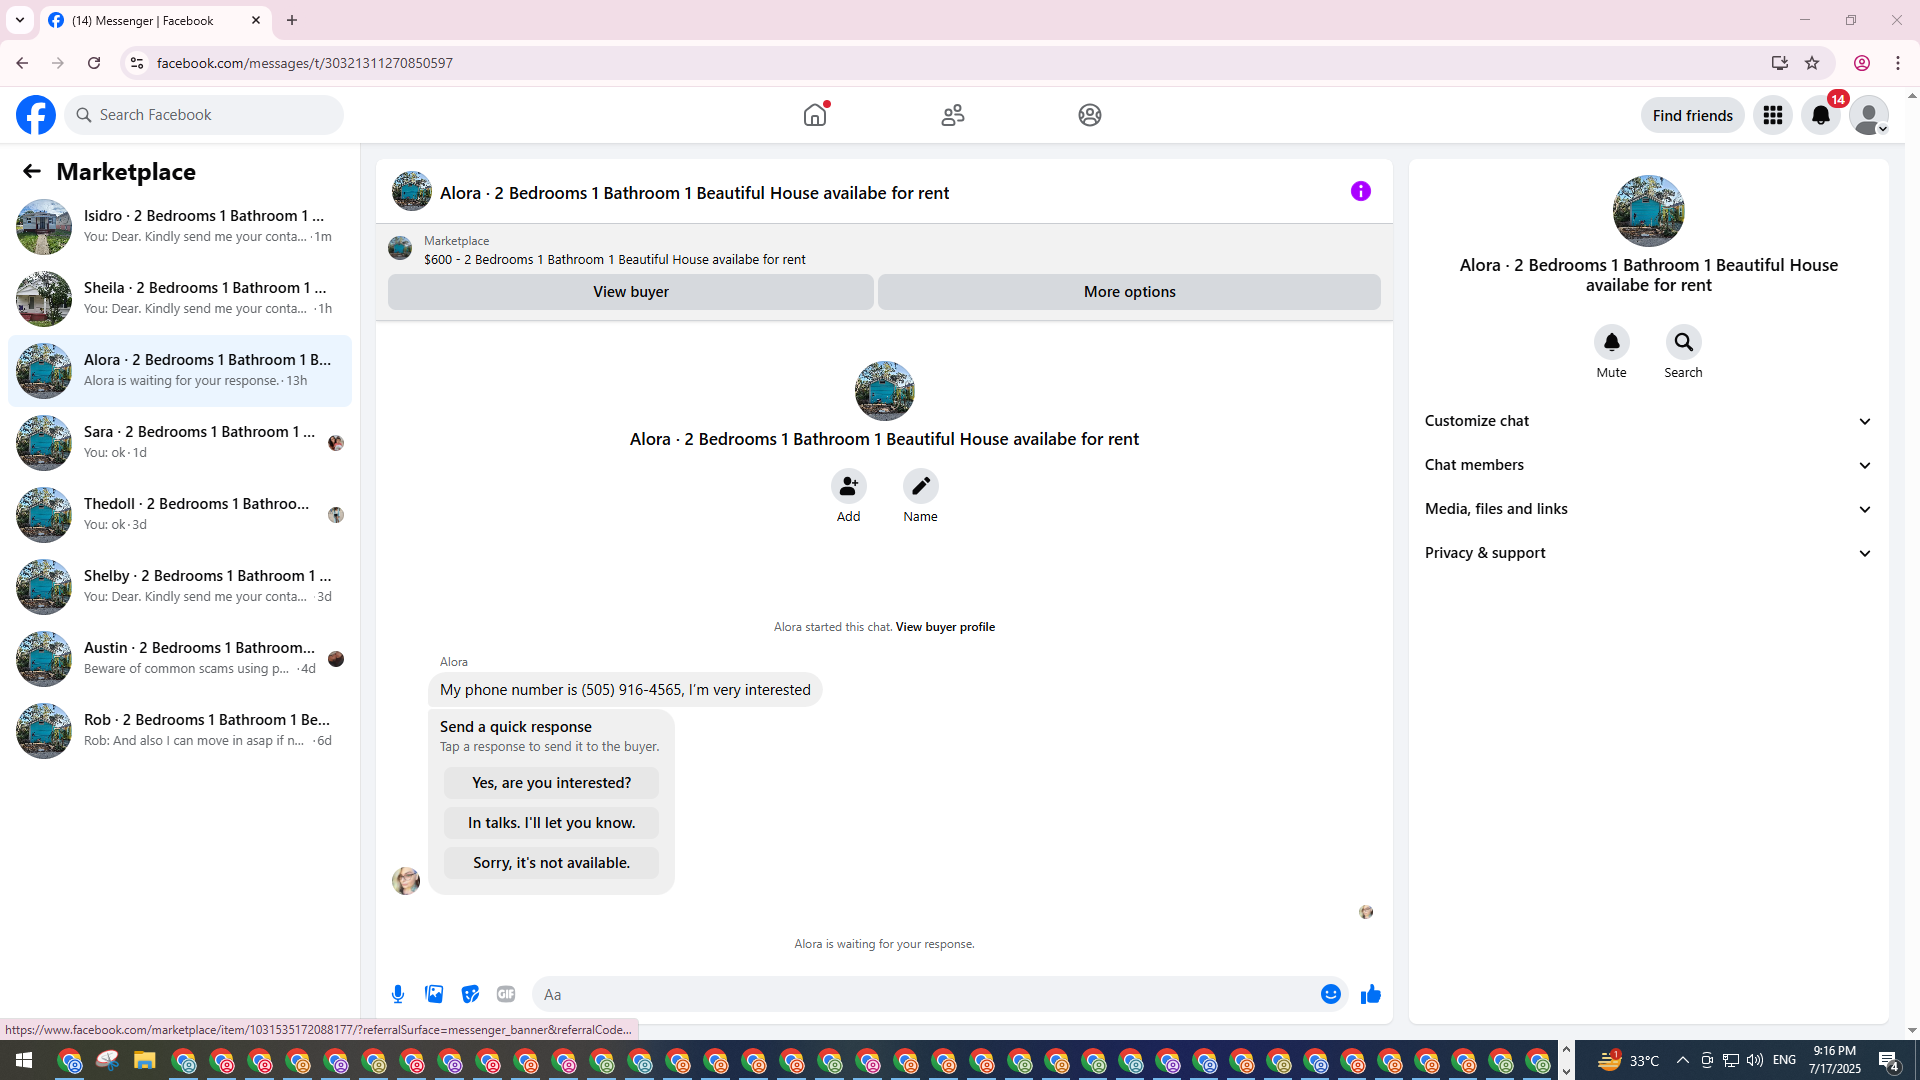
Task: Mute the Alora conversation
Action: [x=1611, y=342]
